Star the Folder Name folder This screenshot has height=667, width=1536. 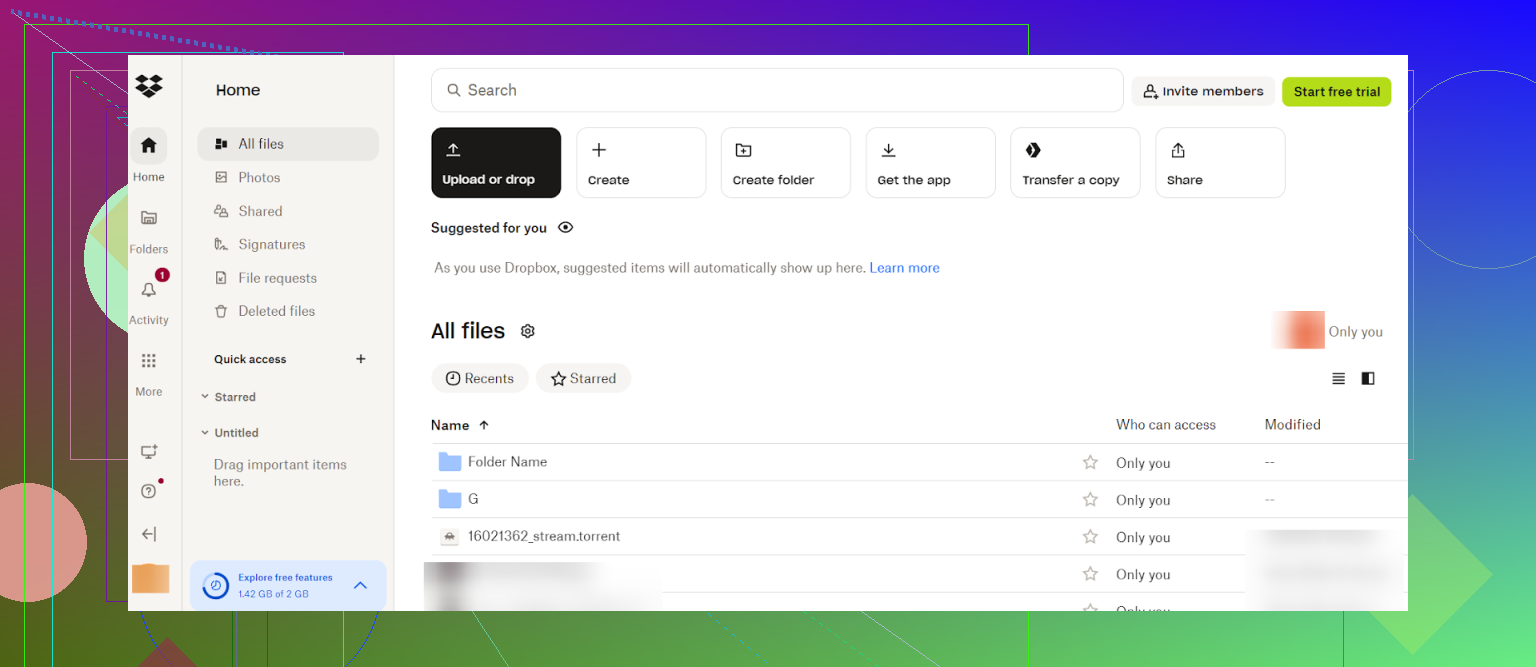[x=1090, y=462]
